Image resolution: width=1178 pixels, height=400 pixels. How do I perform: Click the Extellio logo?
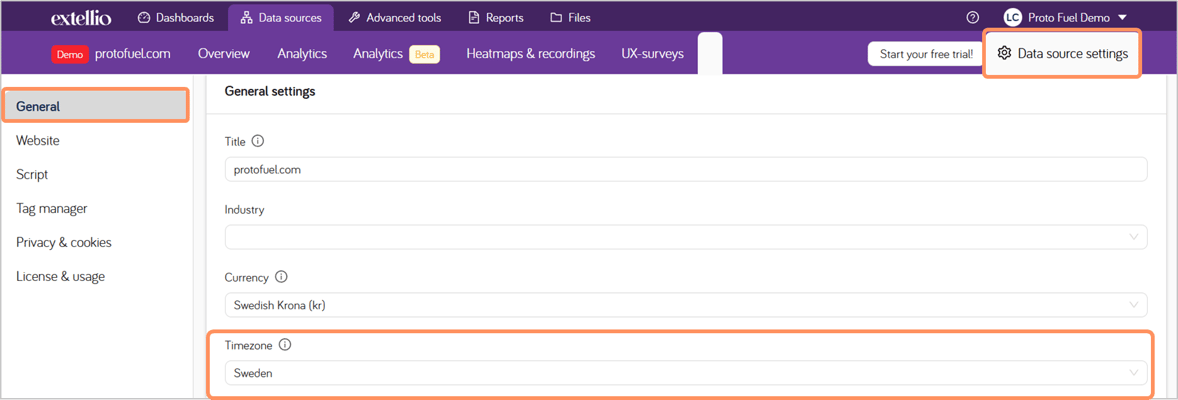(81, 18)
